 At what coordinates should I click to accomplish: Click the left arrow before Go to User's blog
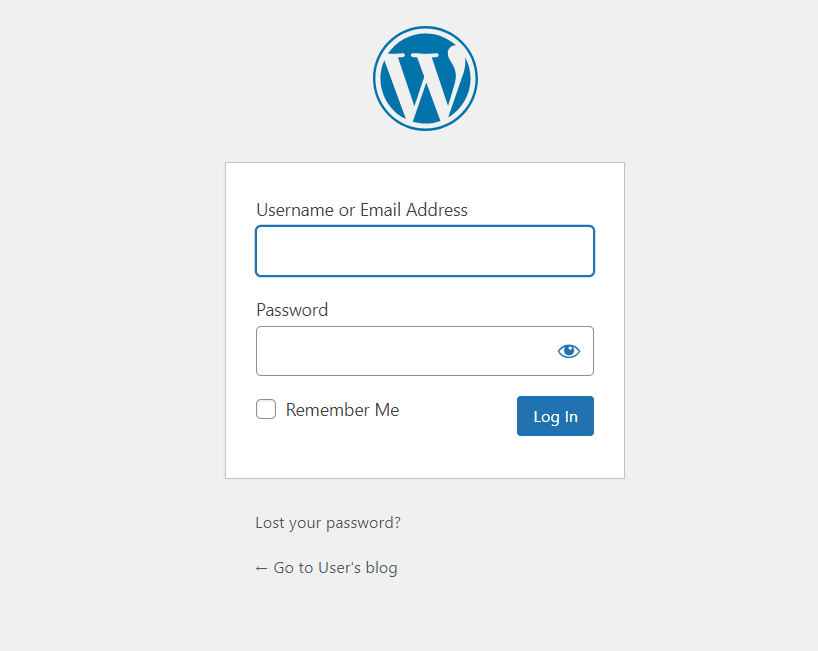(261, 568)
